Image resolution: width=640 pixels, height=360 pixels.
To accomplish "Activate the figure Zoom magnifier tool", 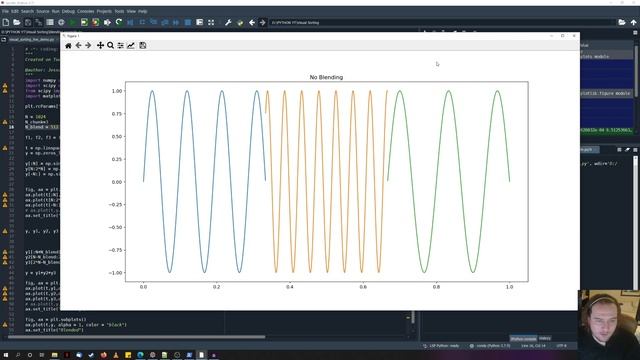I will tap(110, 45).
